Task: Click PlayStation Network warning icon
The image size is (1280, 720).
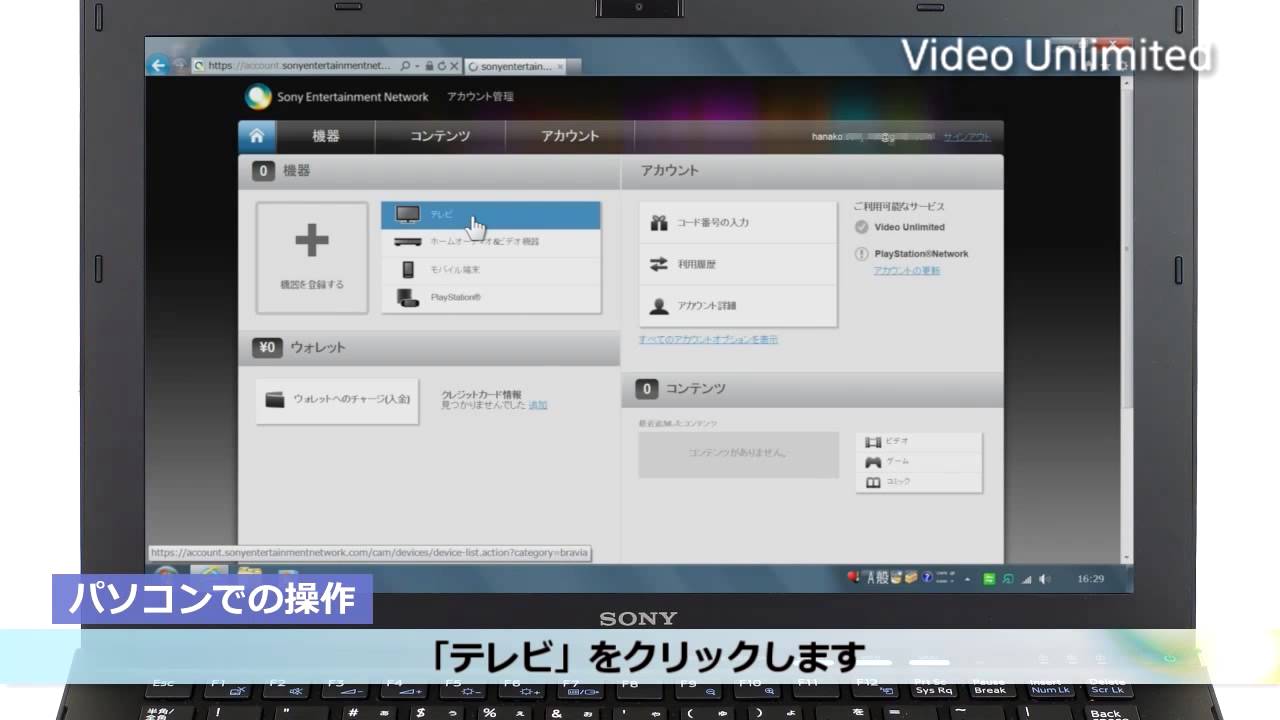Action: click(x=861, y=254)
